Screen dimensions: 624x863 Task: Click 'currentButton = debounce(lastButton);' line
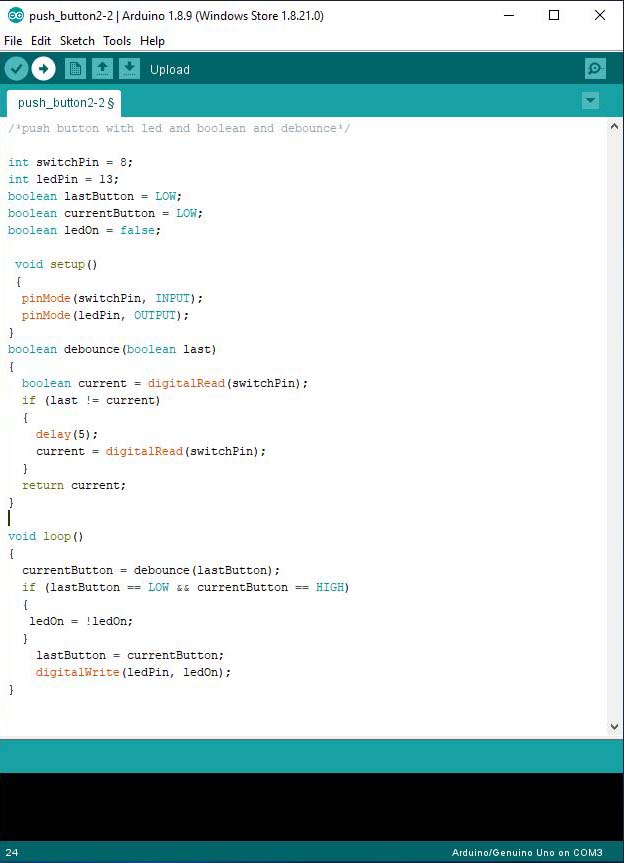click(151, 571)
